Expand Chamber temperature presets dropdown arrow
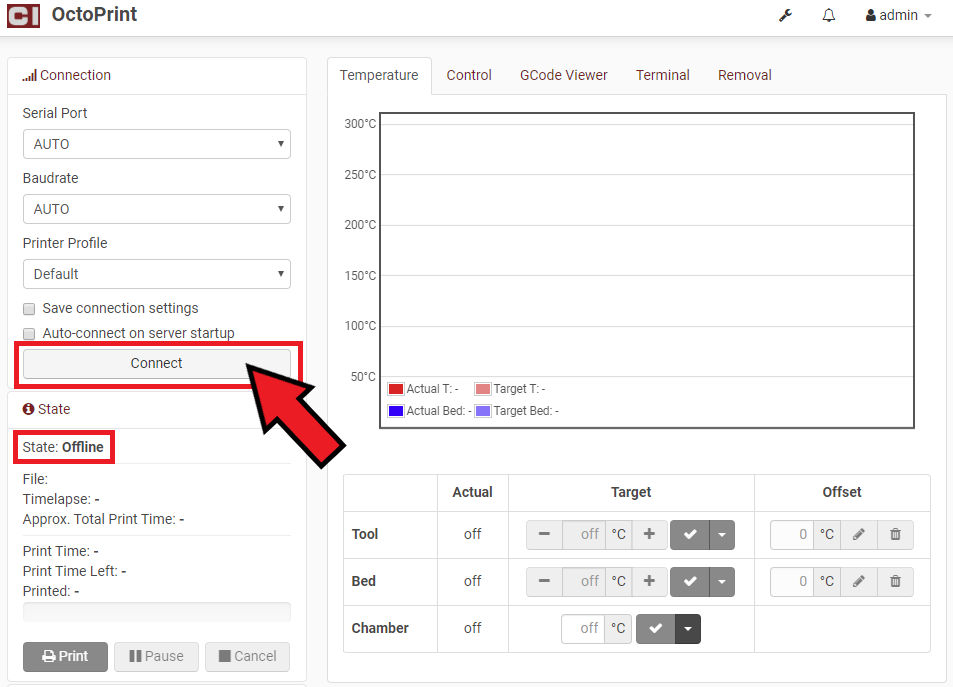This screenshot has width=953, height=687. pyautogui.click(x=687, y=628)
